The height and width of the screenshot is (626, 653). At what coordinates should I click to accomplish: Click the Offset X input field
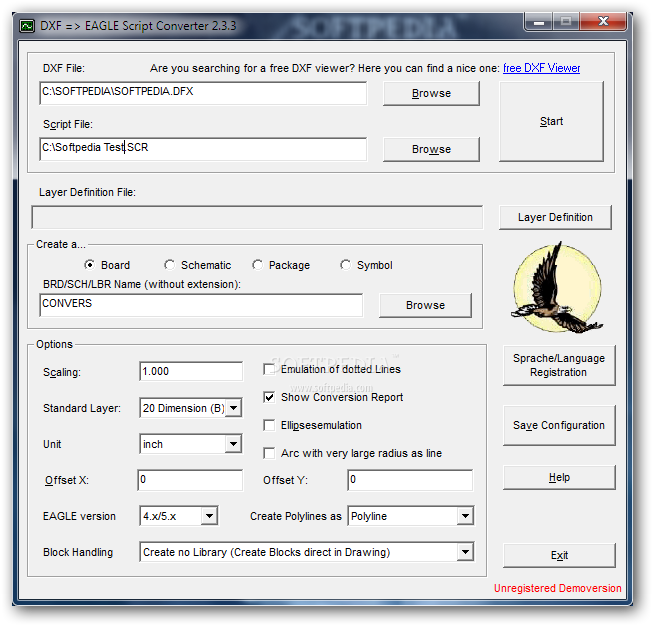(x=190, y=480)
